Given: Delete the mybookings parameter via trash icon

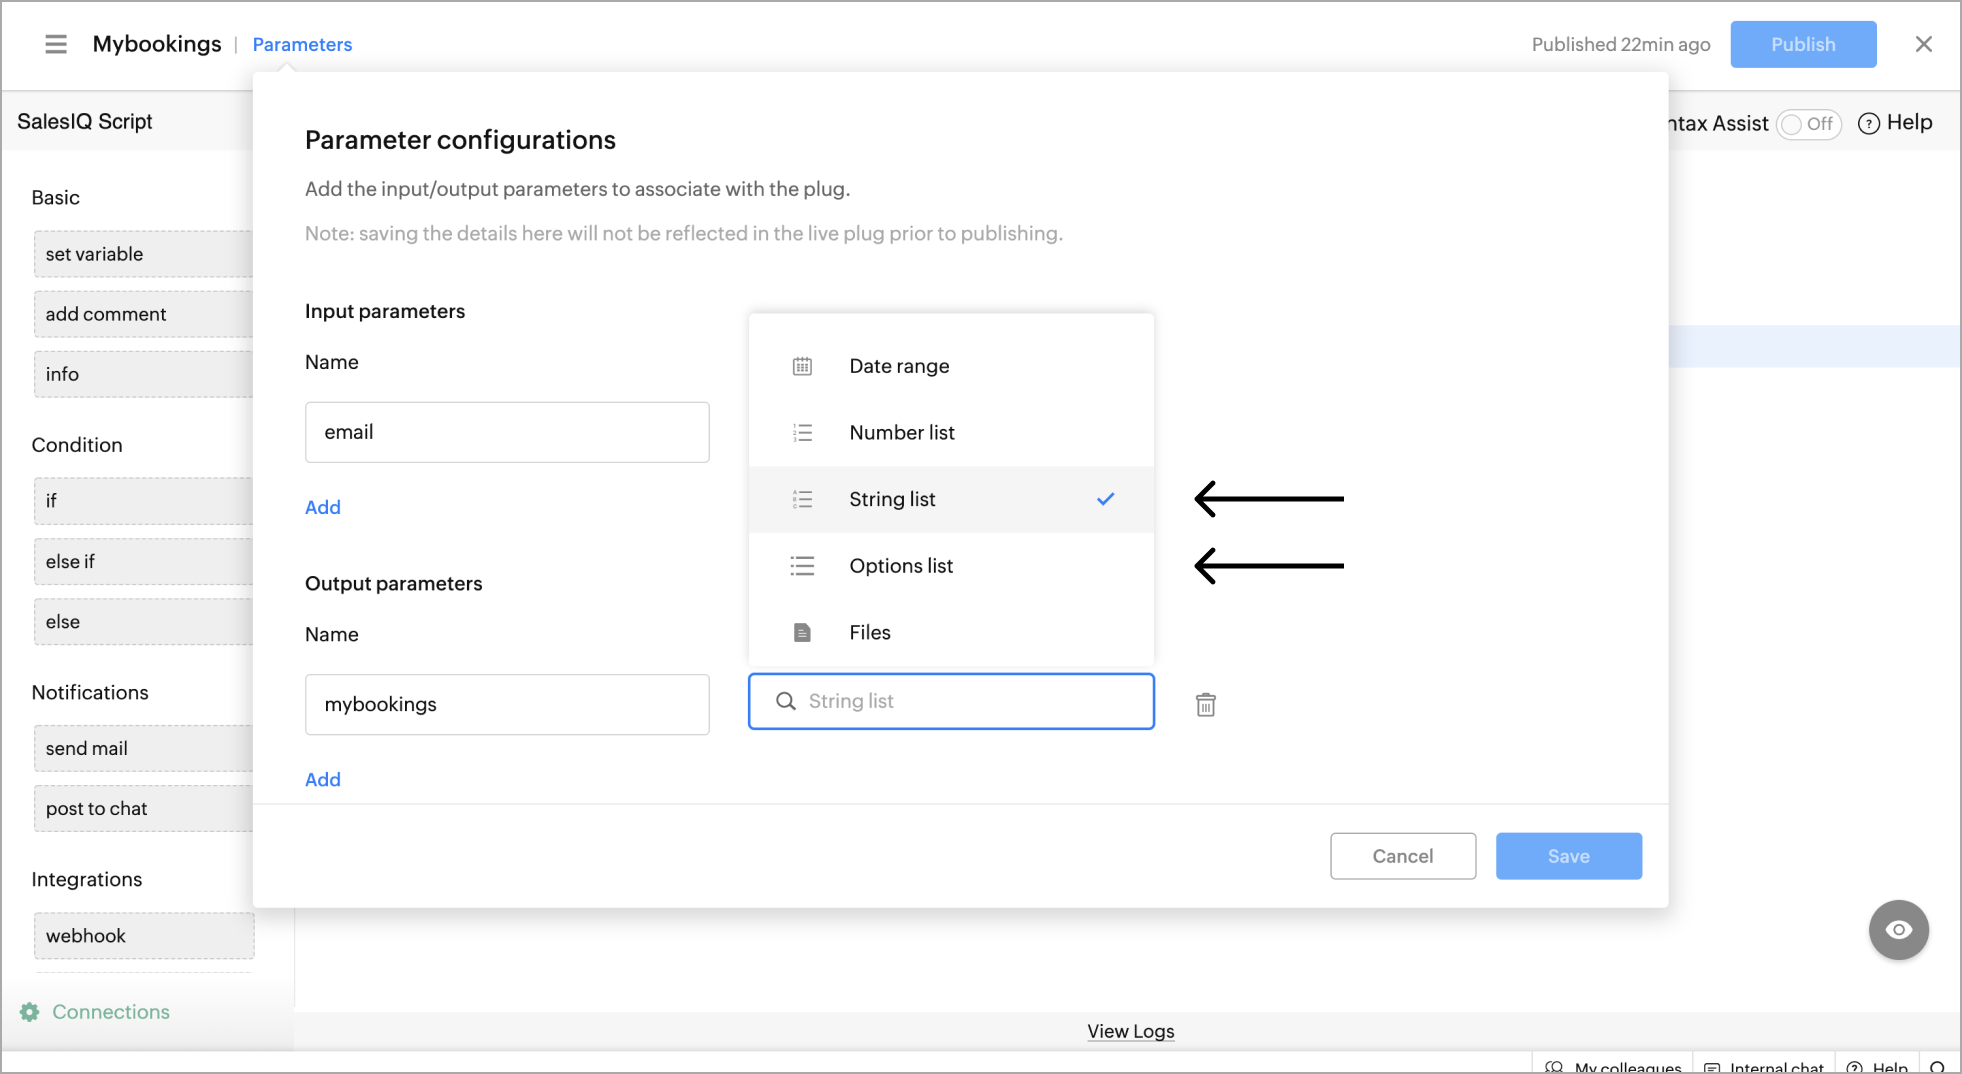Looking at the screenshot, I should tap(1206, 704).
